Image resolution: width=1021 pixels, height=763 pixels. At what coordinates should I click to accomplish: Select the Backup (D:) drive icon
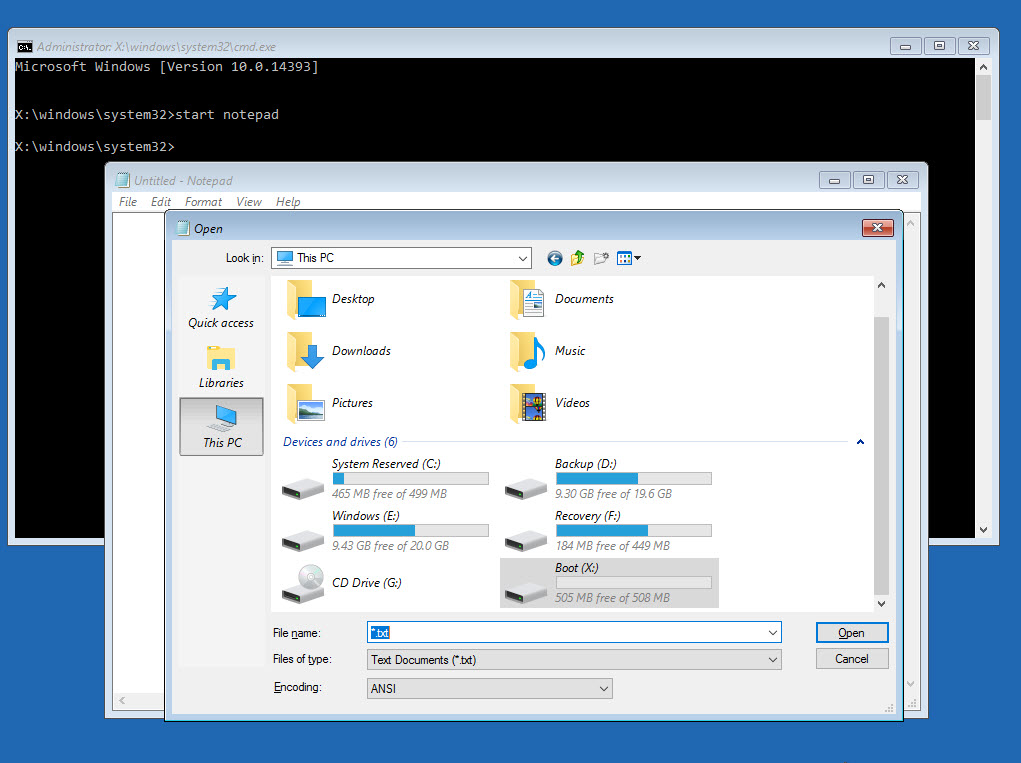pos(526,488)
